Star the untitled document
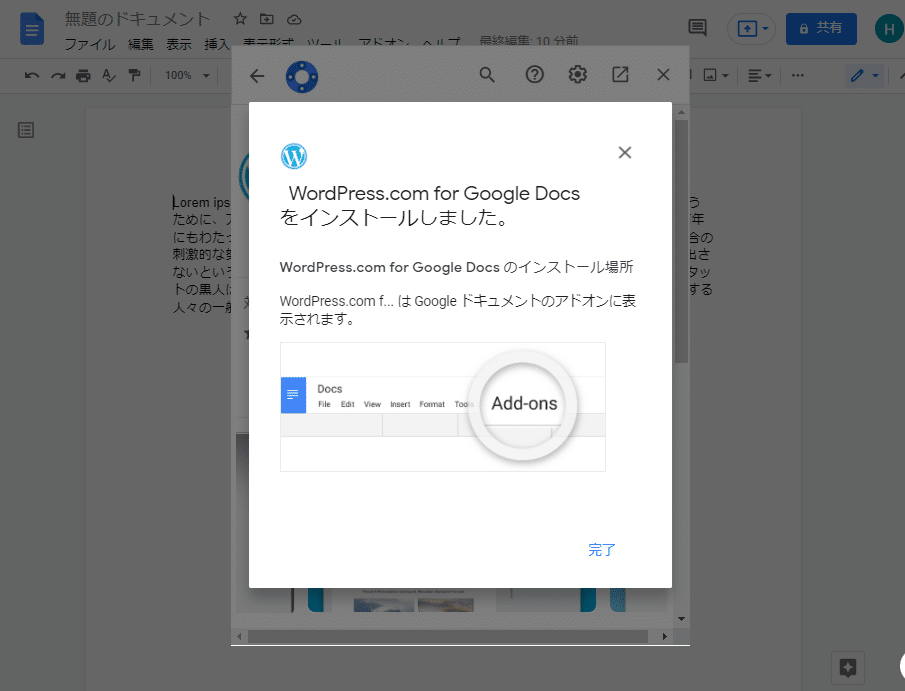Viewport: 905px width, 691px height. (x=240, y=19)
